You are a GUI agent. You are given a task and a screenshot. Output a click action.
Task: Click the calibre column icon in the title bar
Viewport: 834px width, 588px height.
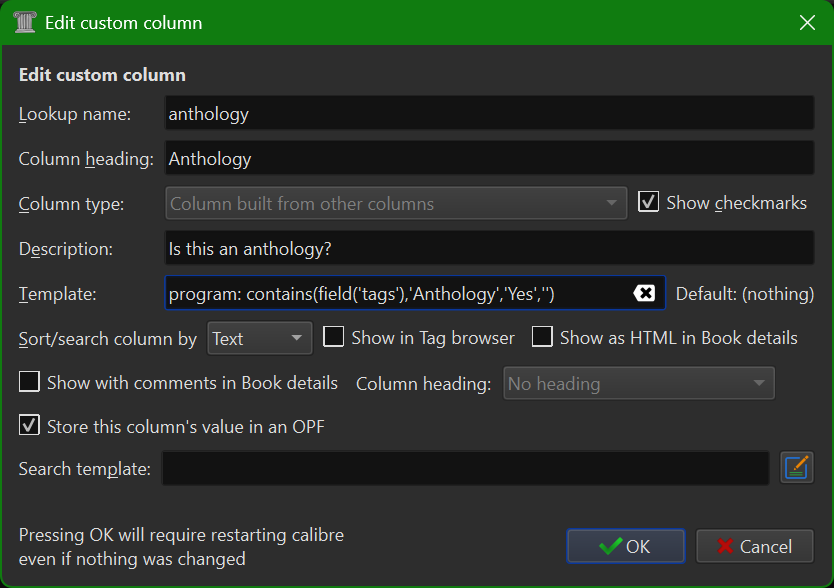click(x=24, y=20)
